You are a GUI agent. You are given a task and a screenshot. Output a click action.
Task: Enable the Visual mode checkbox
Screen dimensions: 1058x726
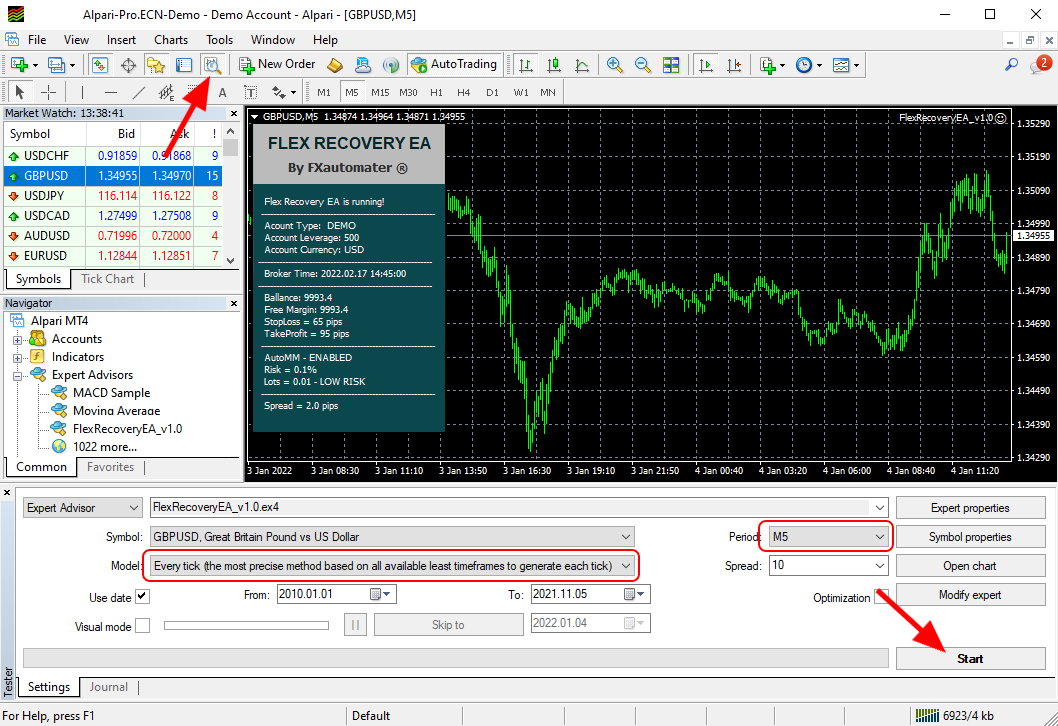(x=142, y=625)
